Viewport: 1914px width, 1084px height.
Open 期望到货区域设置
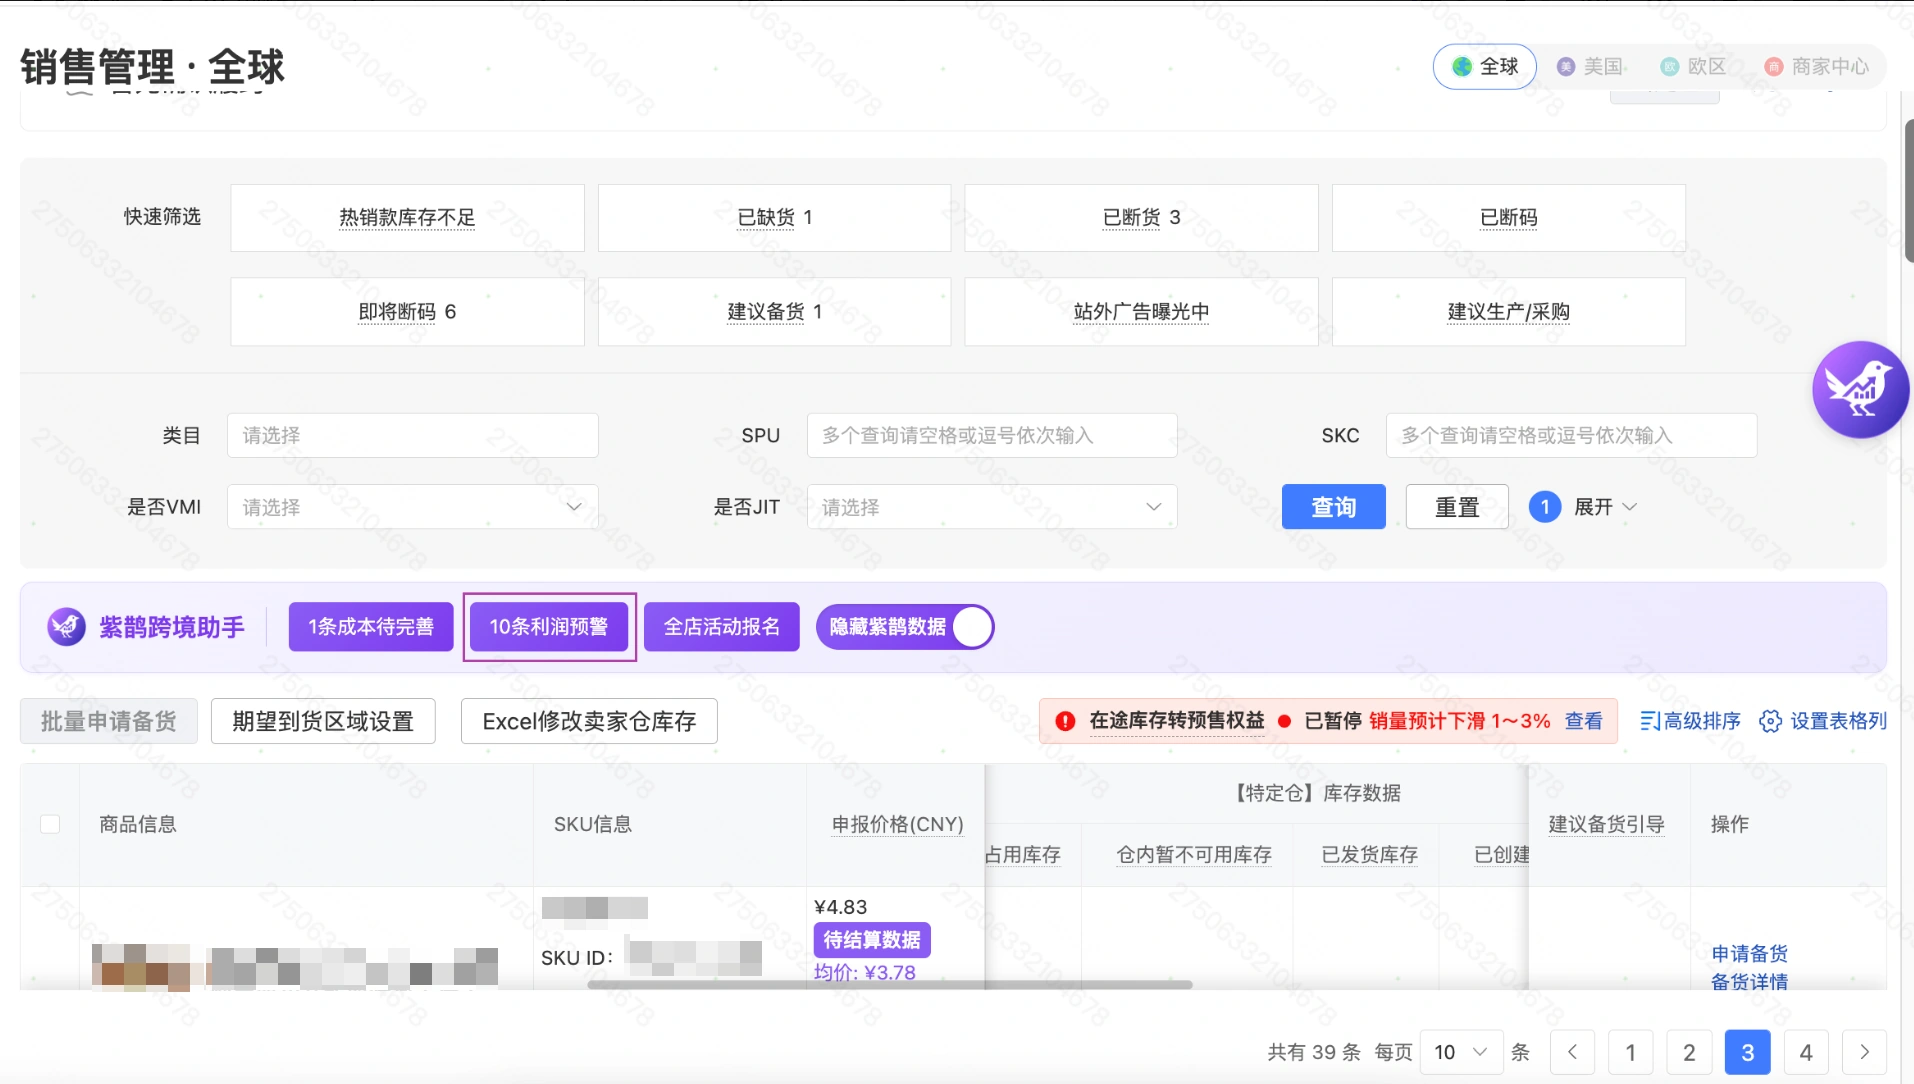pos(323,721)
